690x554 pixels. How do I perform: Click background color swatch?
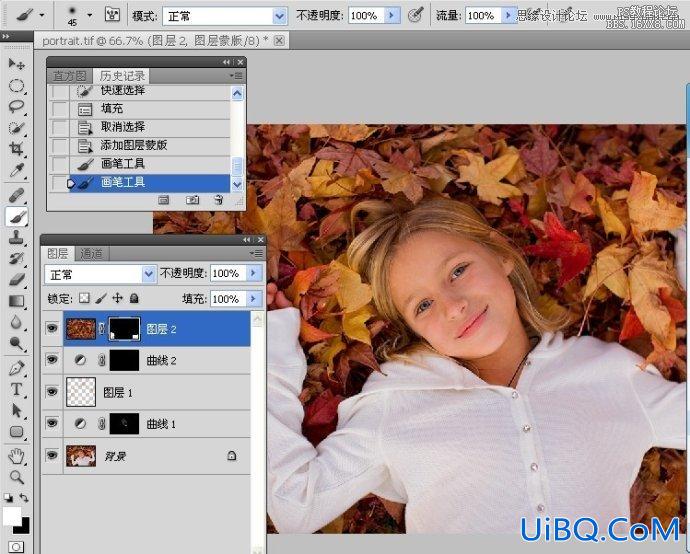coord(24,527)
